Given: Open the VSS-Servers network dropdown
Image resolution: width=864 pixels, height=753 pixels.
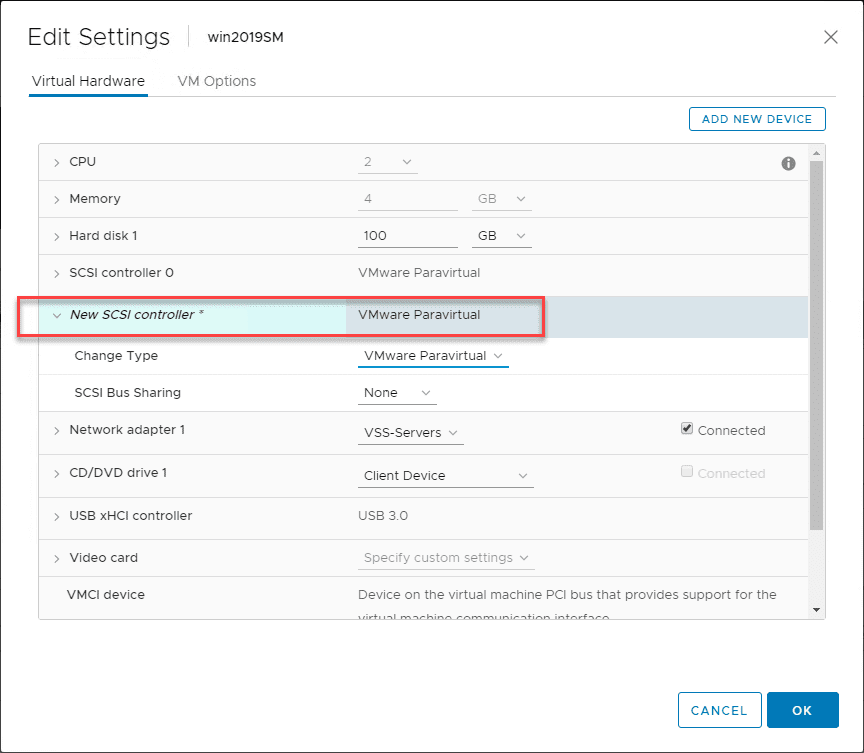Looking at the screenshot, I should click(x=410, y=433).
